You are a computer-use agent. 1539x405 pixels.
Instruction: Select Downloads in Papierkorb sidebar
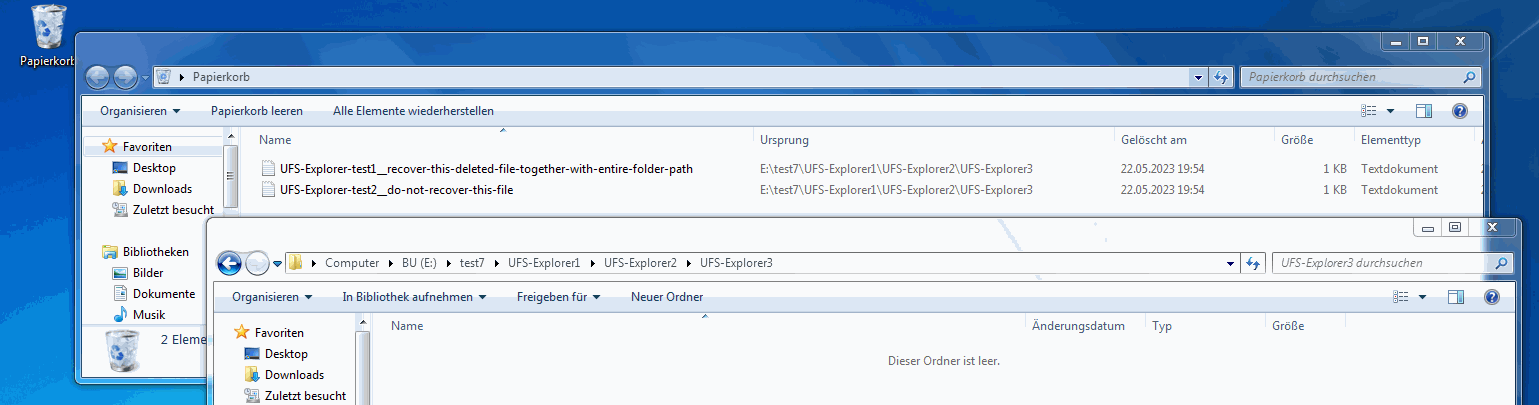pyautogui.click(x=152, y=189)
